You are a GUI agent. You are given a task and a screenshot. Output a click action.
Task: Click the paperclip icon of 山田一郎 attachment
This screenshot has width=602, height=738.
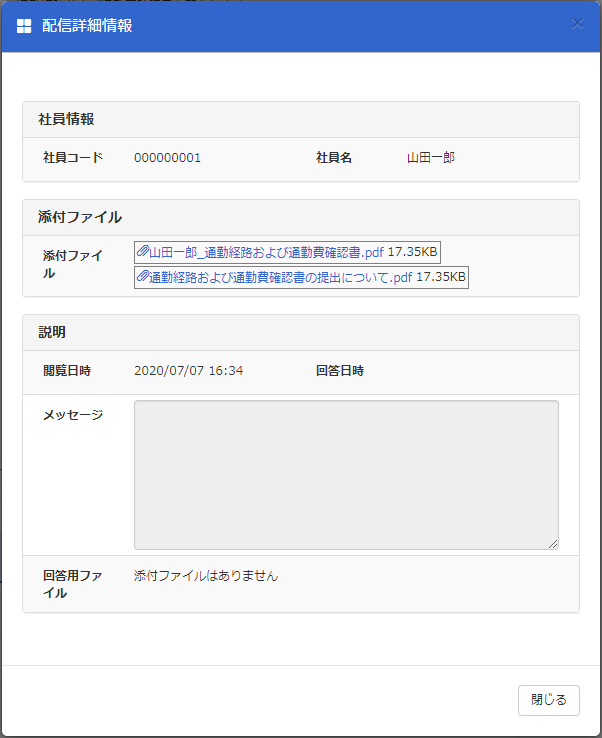143,252
